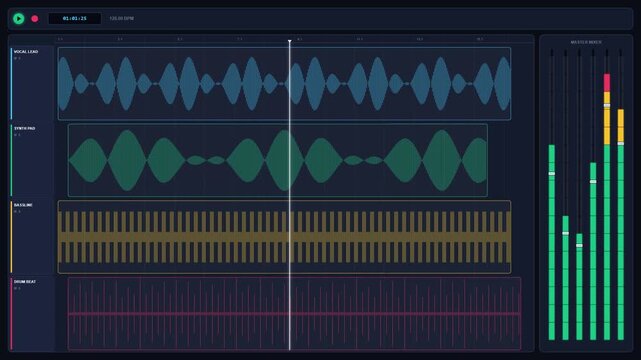The image size is (641, 360).
Task: Mute the Vocal Lead track
Action: pos(16,58)
